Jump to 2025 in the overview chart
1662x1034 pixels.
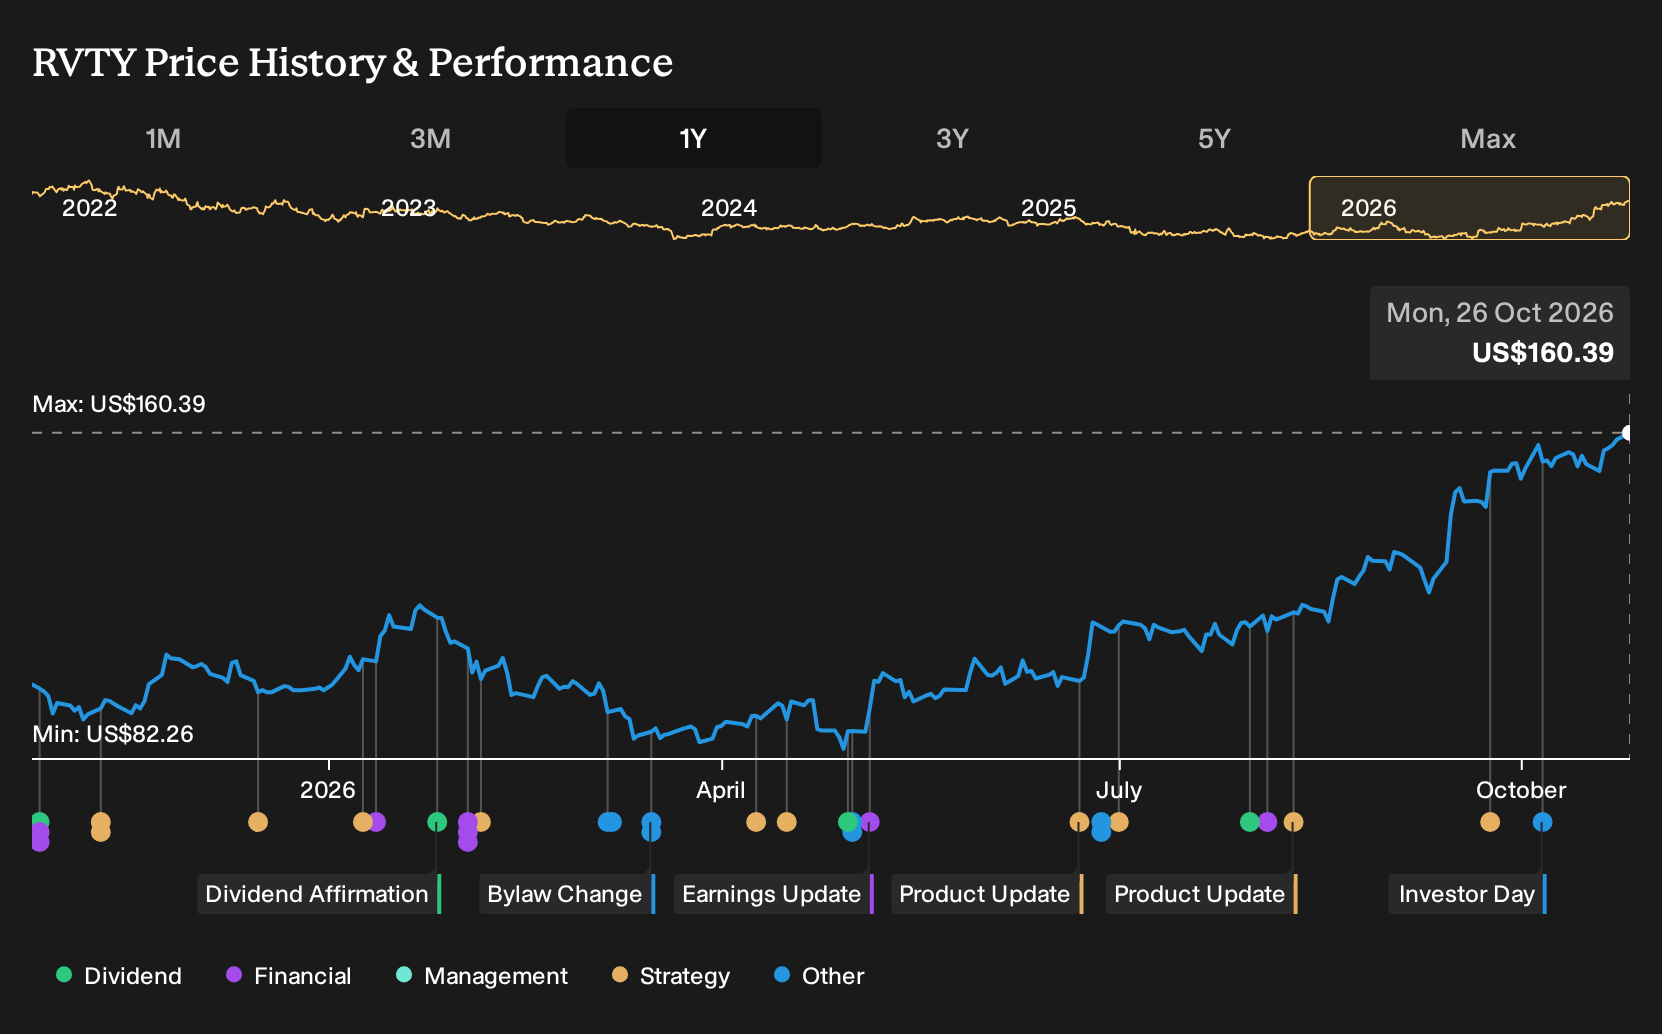coord(1049,208)
